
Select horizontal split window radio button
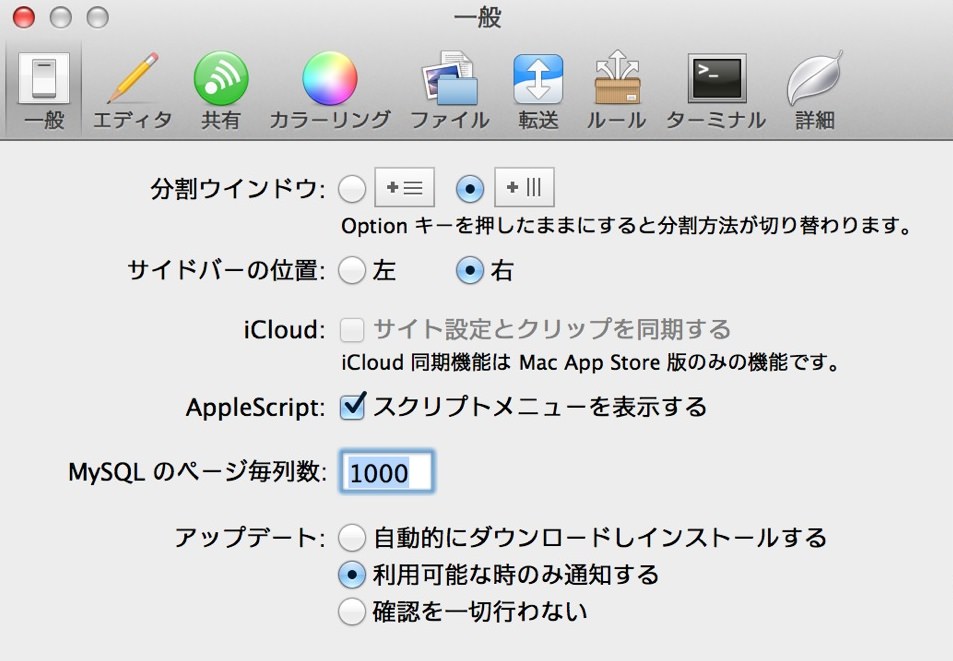[x=352, y=188]
